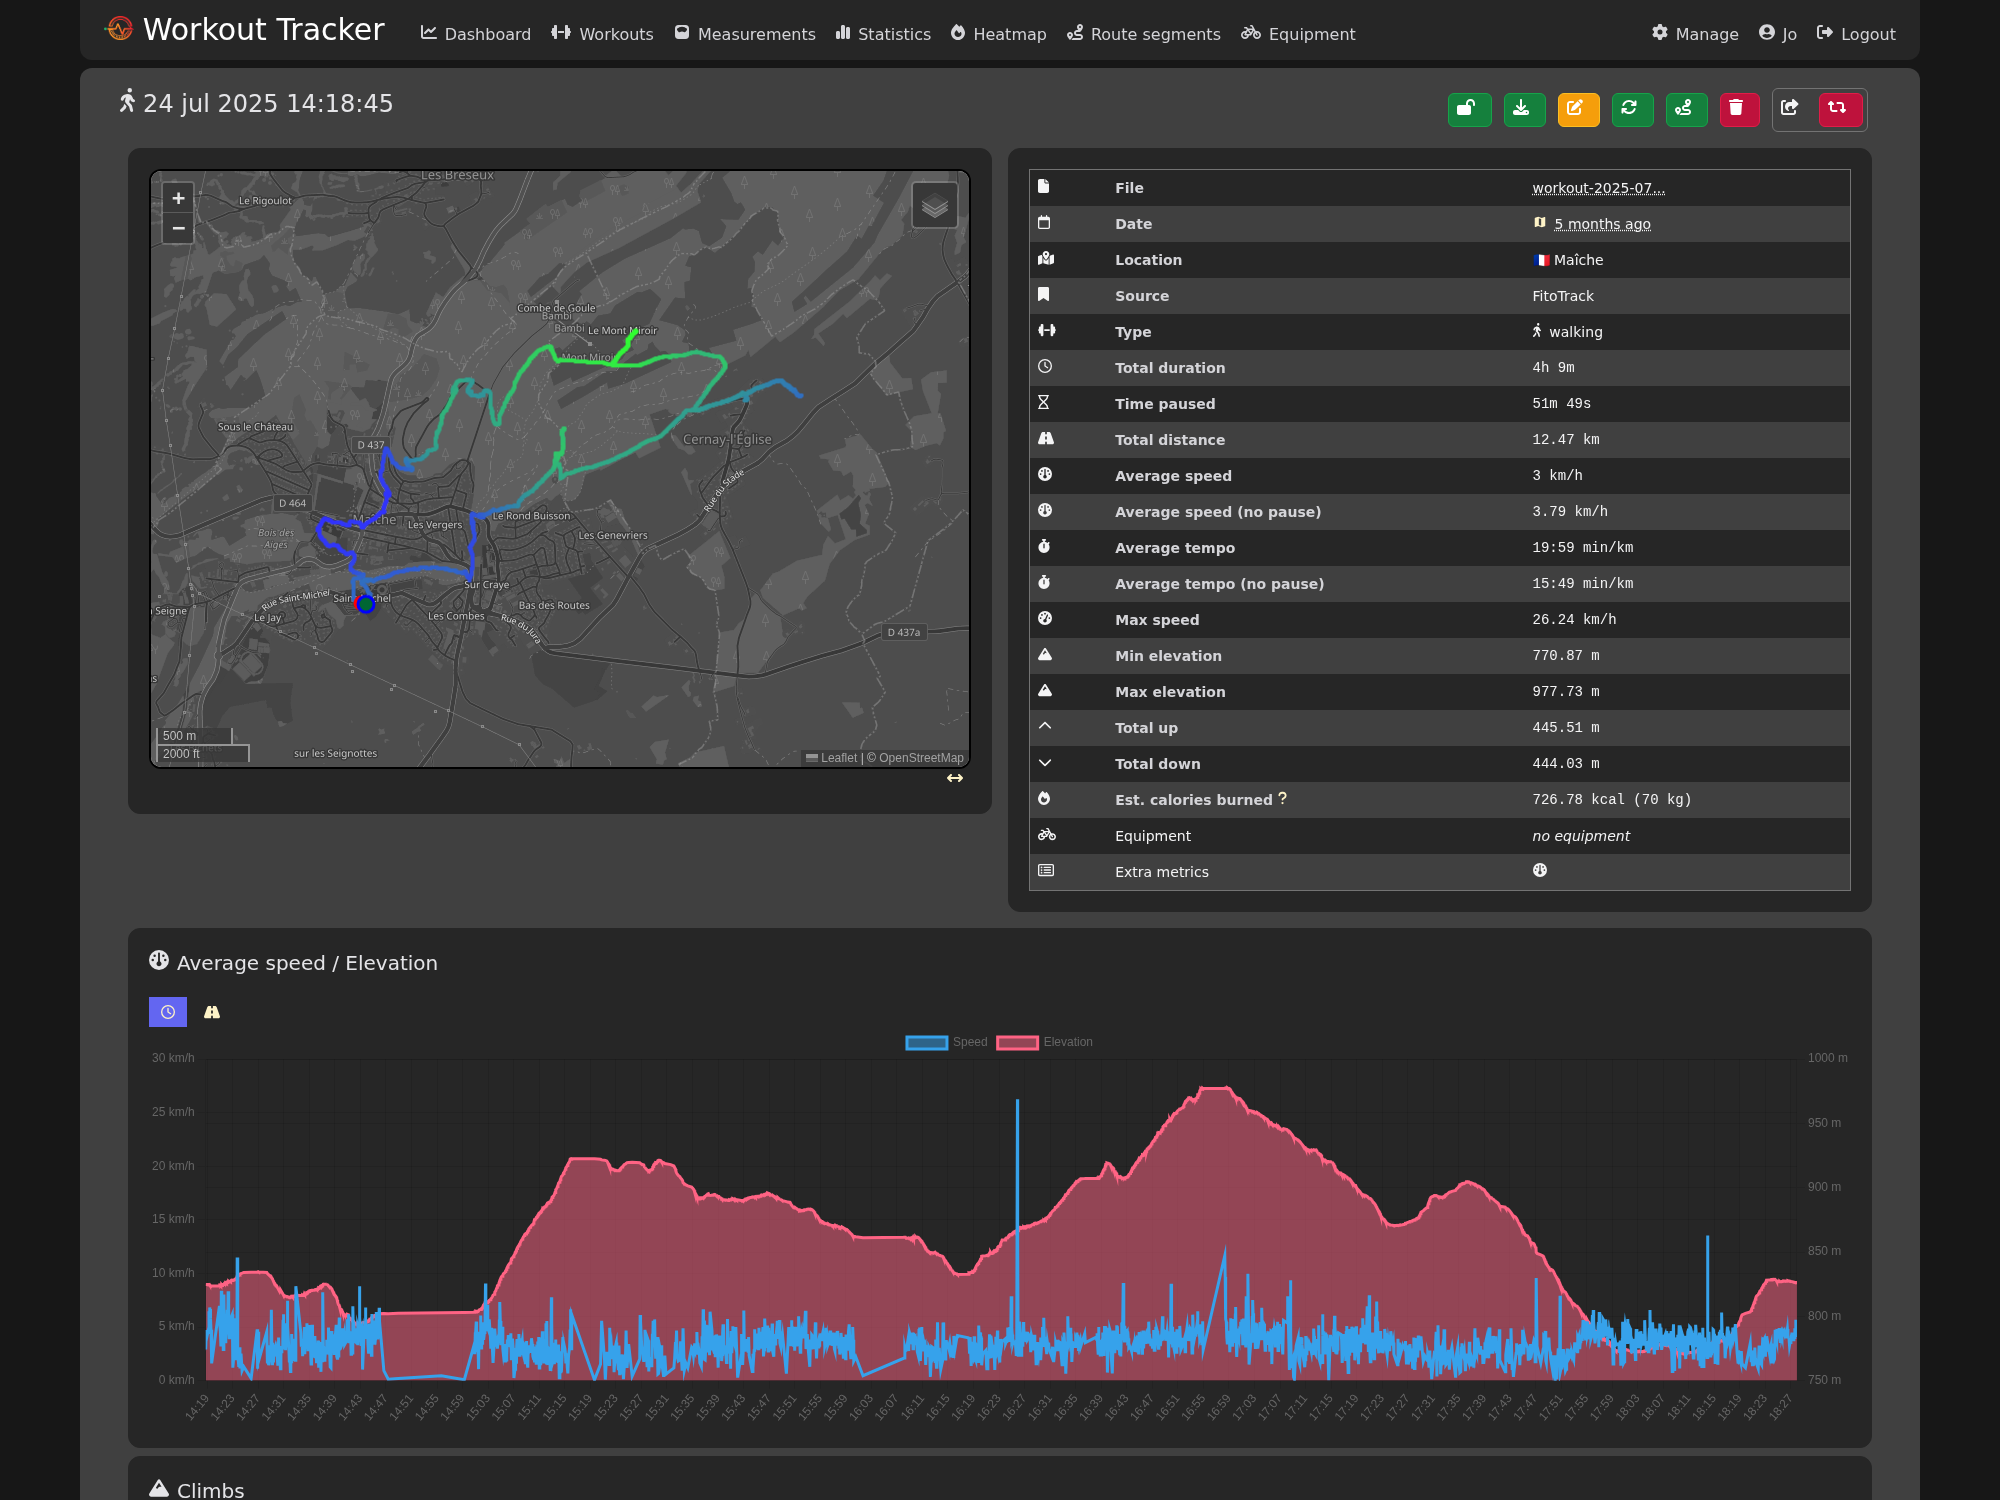Click the Logout link

pyautogui.click(x=1856, y=34)
